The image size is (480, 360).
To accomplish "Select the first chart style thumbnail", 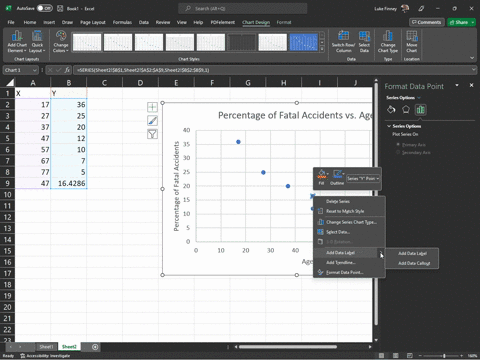I will click(87, 42).
